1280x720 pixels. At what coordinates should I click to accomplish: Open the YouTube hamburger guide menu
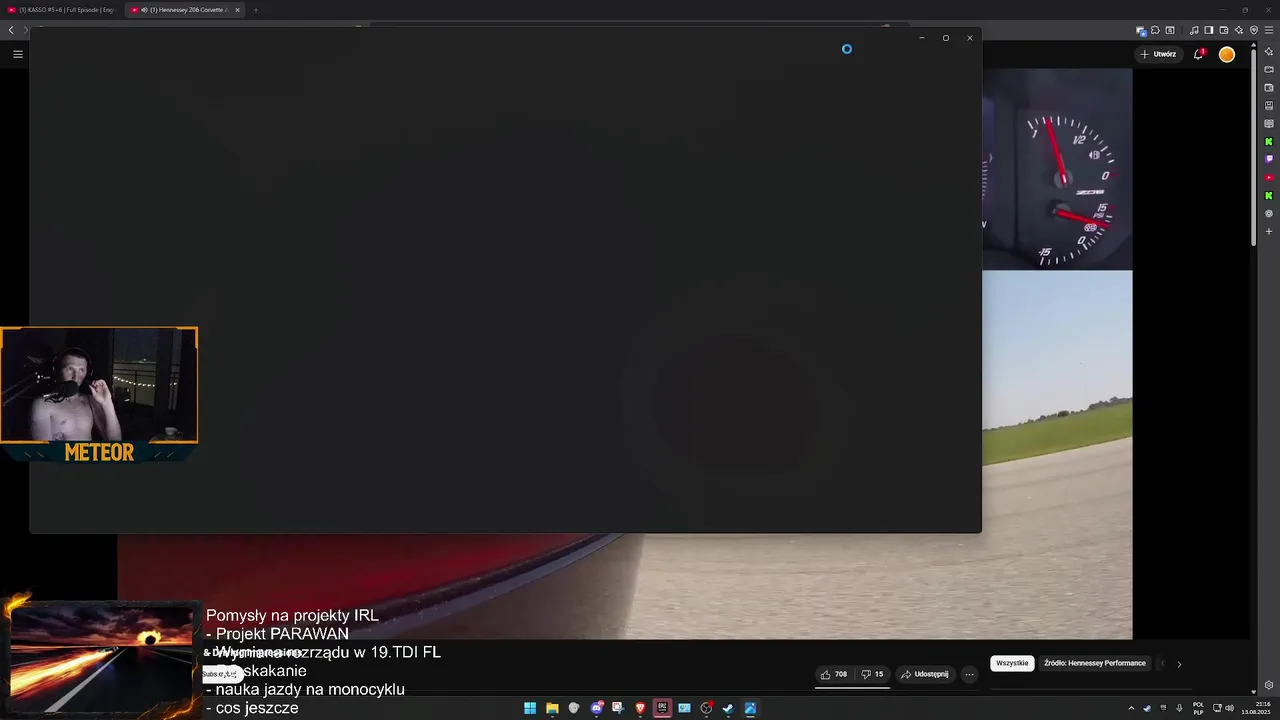tap(17, 54)
